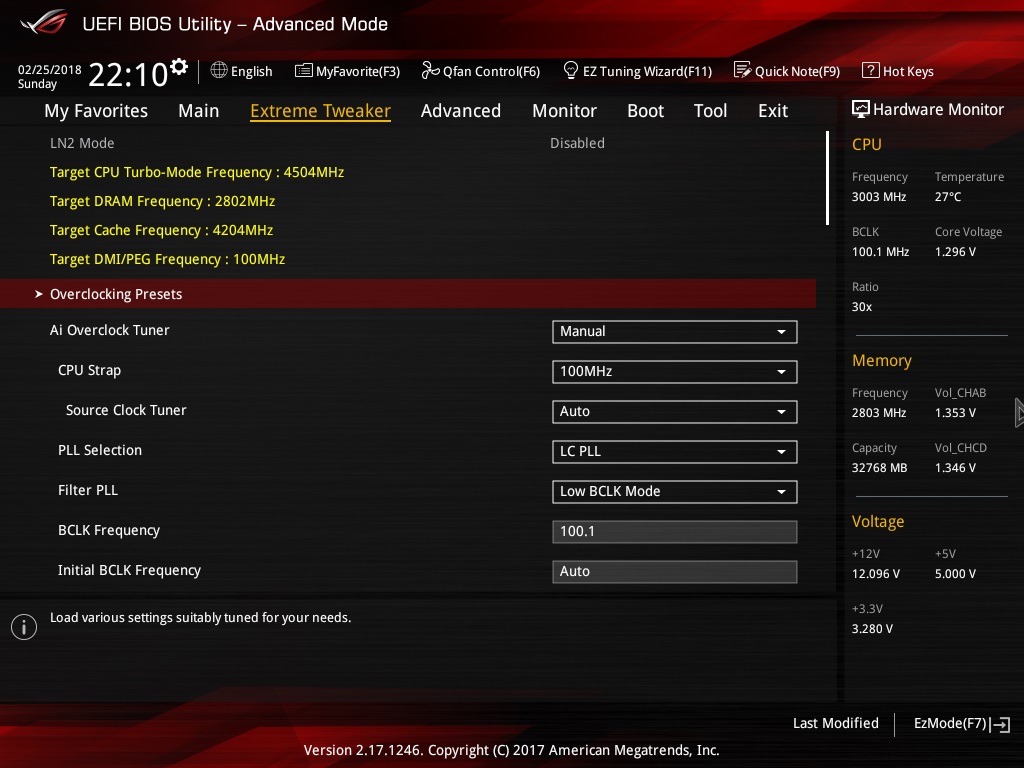Switch to the Main tab
The image size is (1024, 768).
point(199,111)
